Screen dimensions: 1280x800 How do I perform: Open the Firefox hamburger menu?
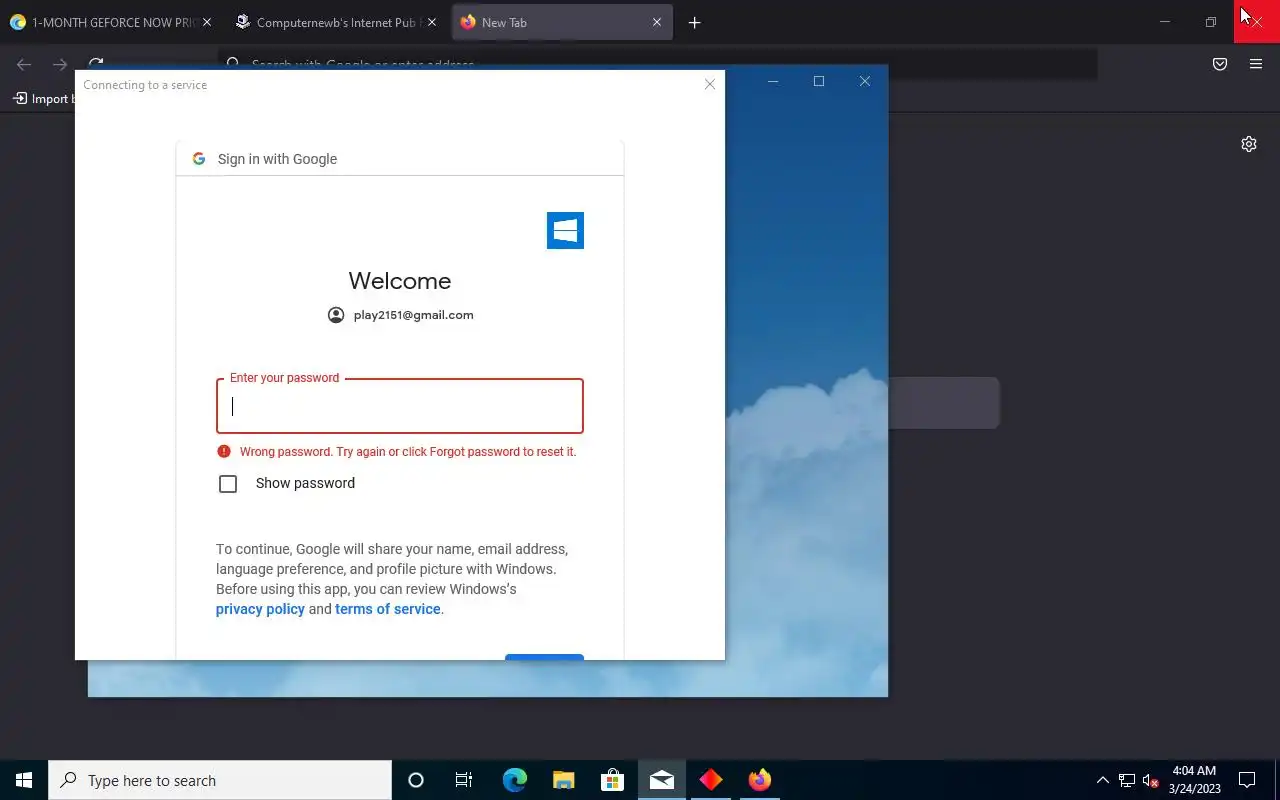coord(1256,64)
